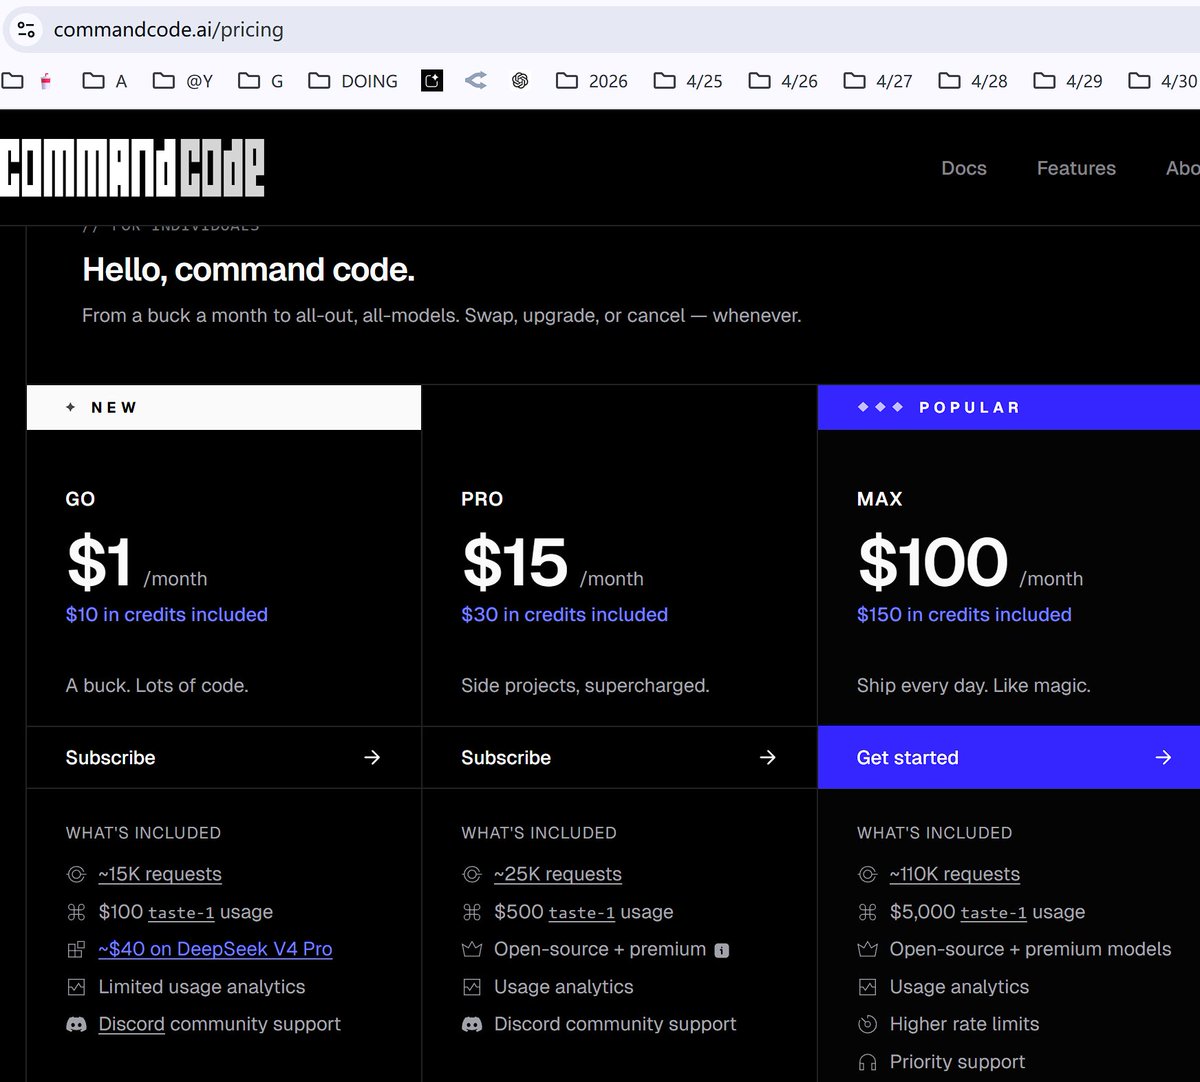Open the ~15K requests link
Viewport: 1200px width, 1082px height.
coord(160,874)
